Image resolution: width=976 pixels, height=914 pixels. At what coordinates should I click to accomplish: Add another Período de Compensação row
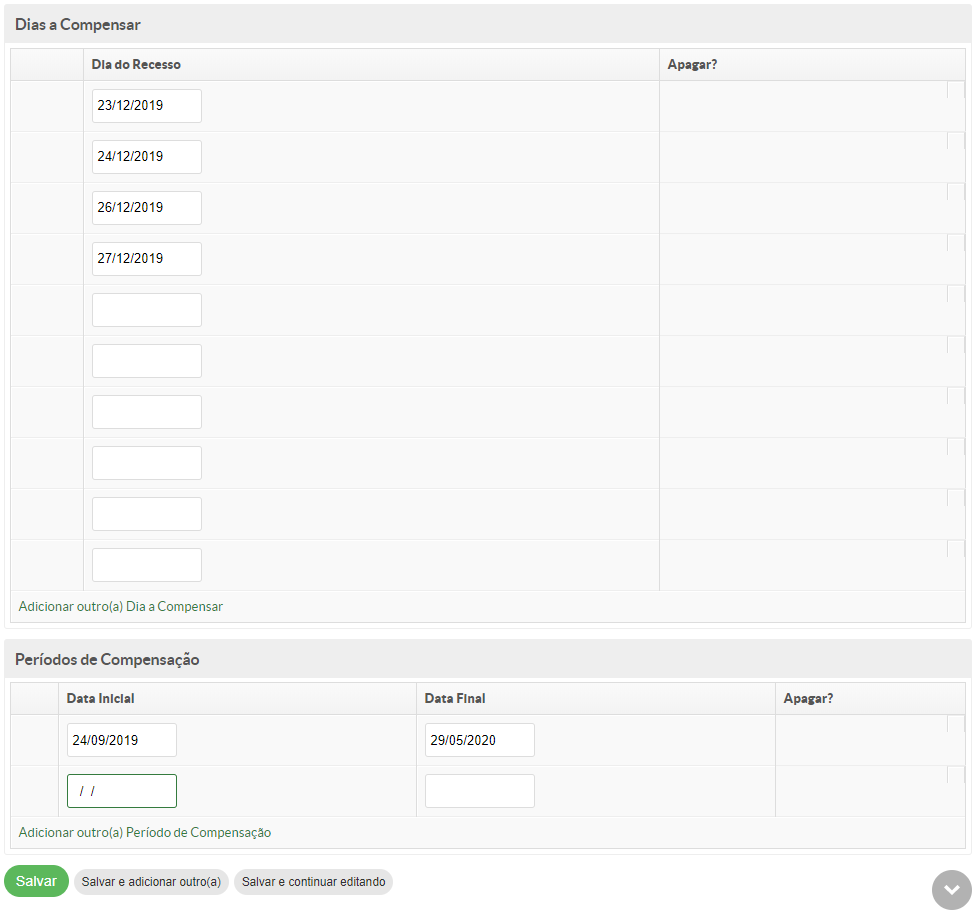(145, 832)
